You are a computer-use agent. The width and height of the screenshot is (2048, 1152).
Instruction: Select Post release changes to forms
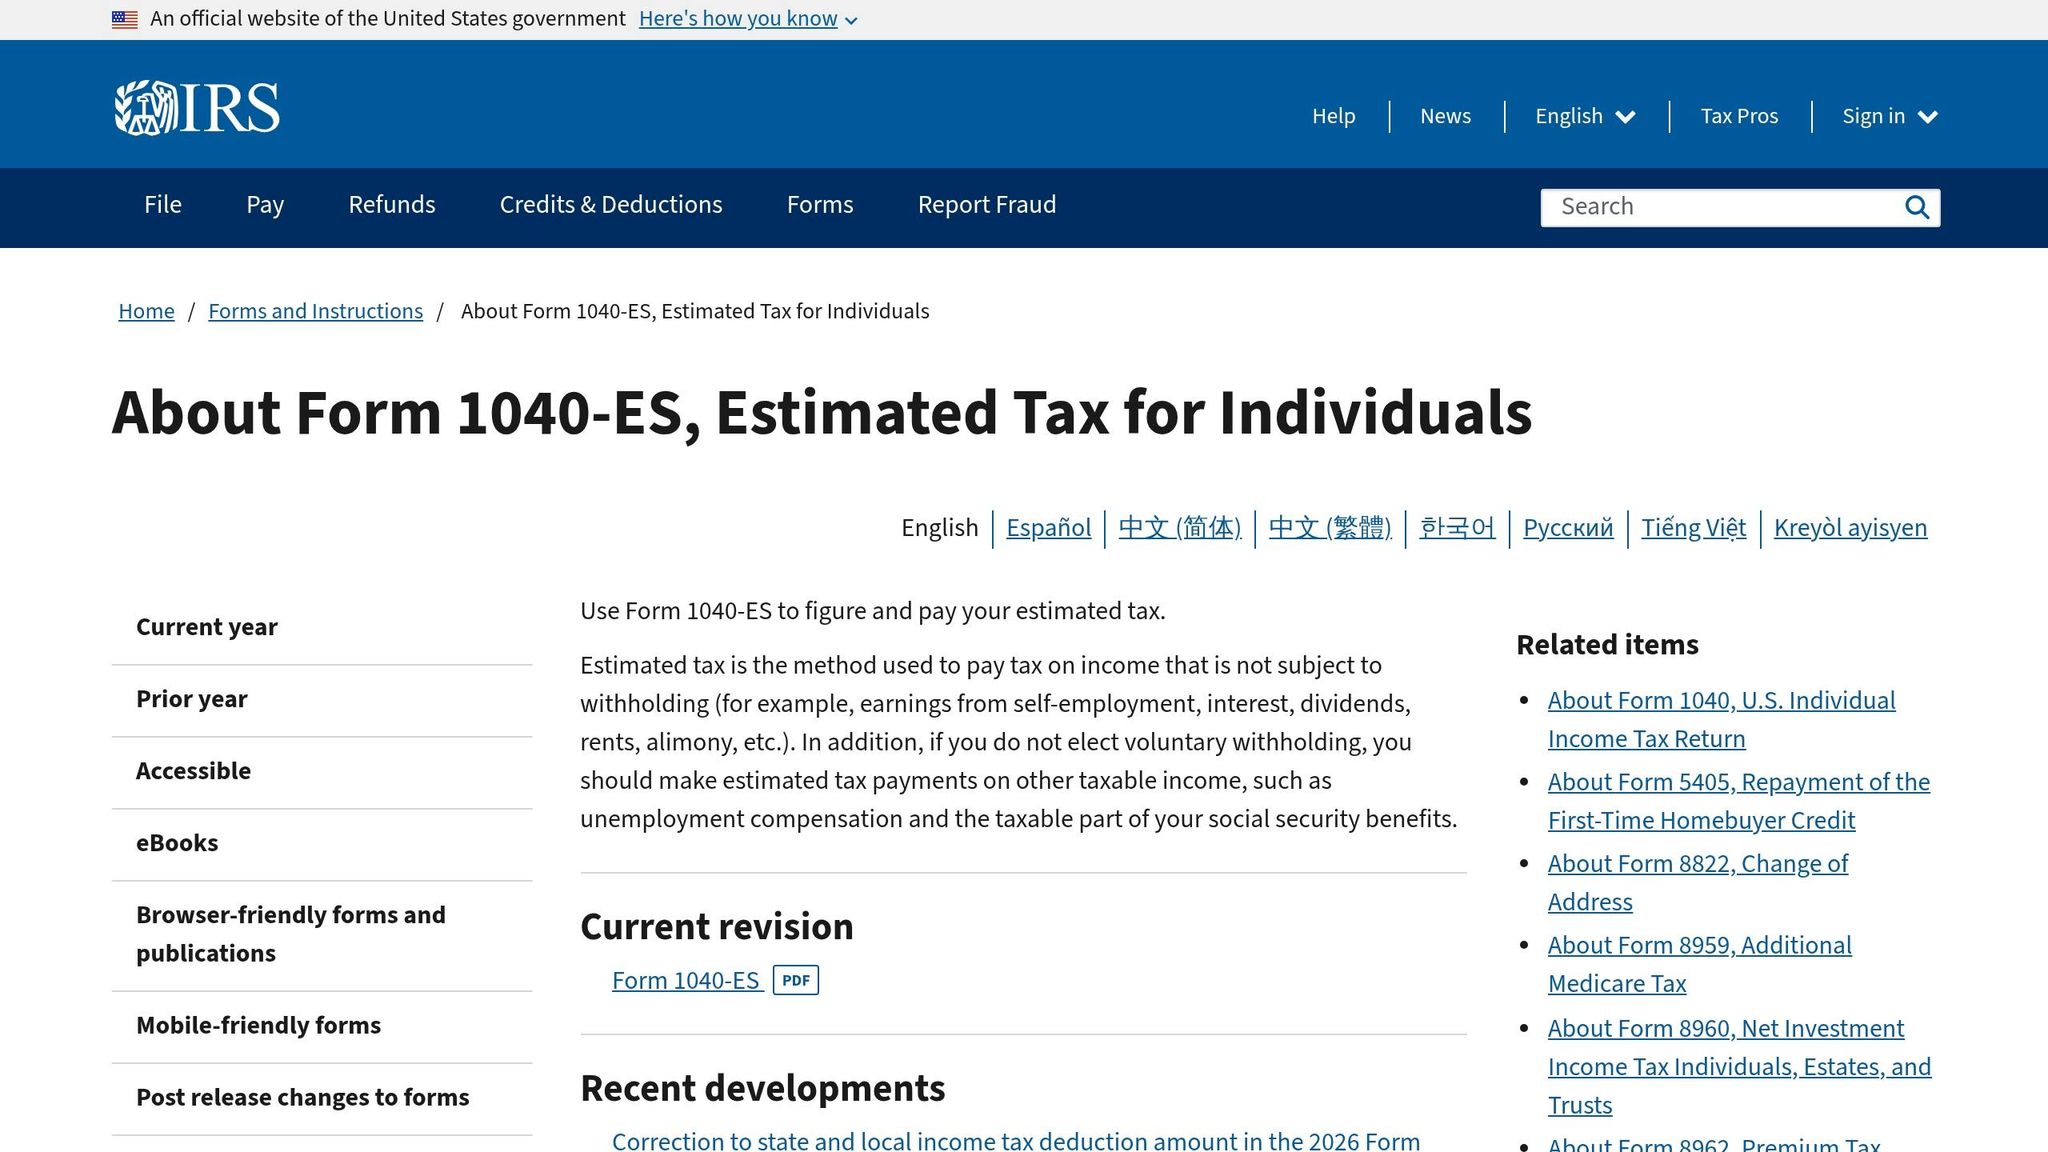tap(322, 1098)
